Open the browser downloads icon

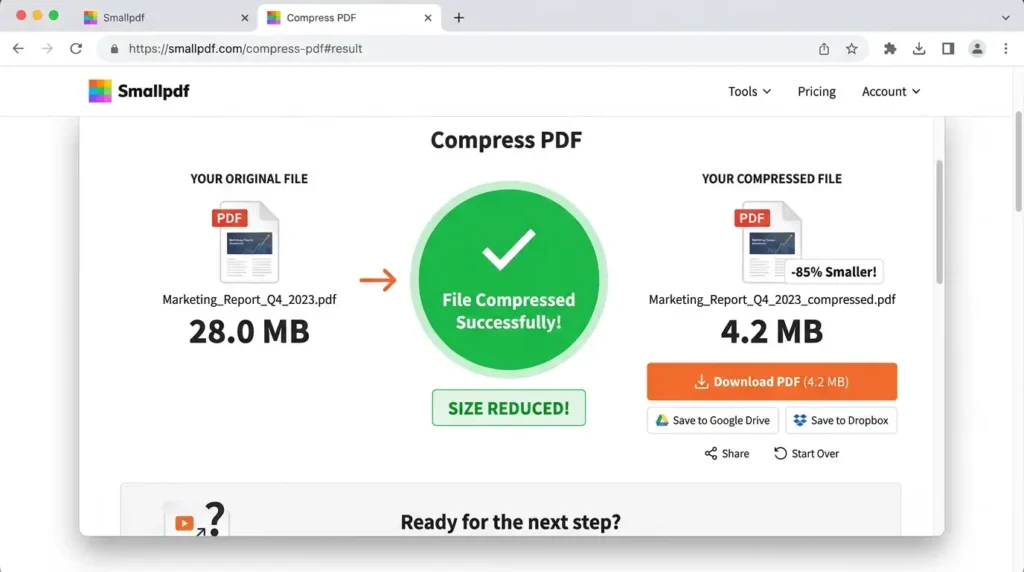919,48
